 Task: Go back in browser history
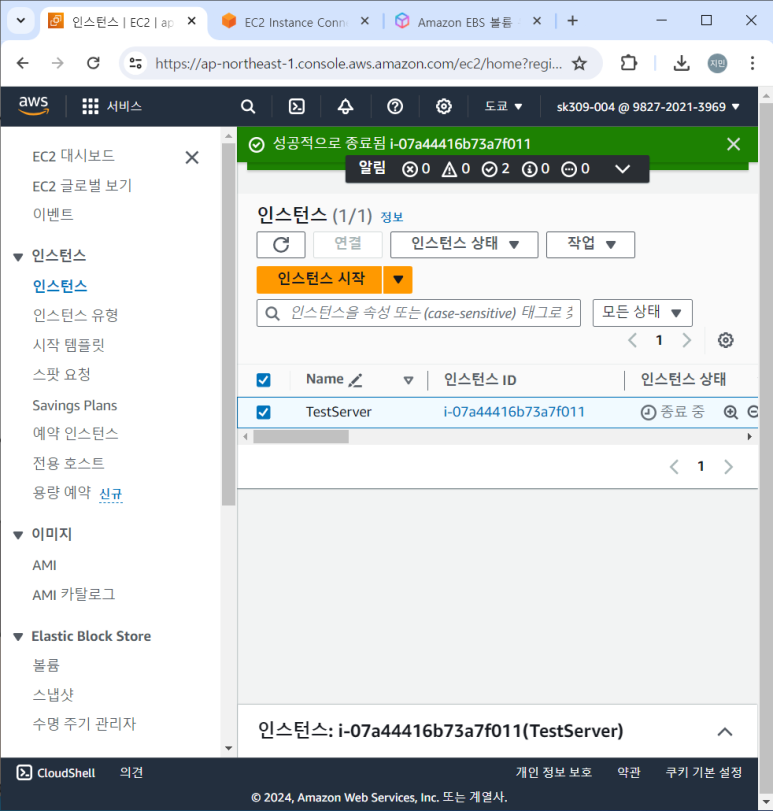click(23, 64)
